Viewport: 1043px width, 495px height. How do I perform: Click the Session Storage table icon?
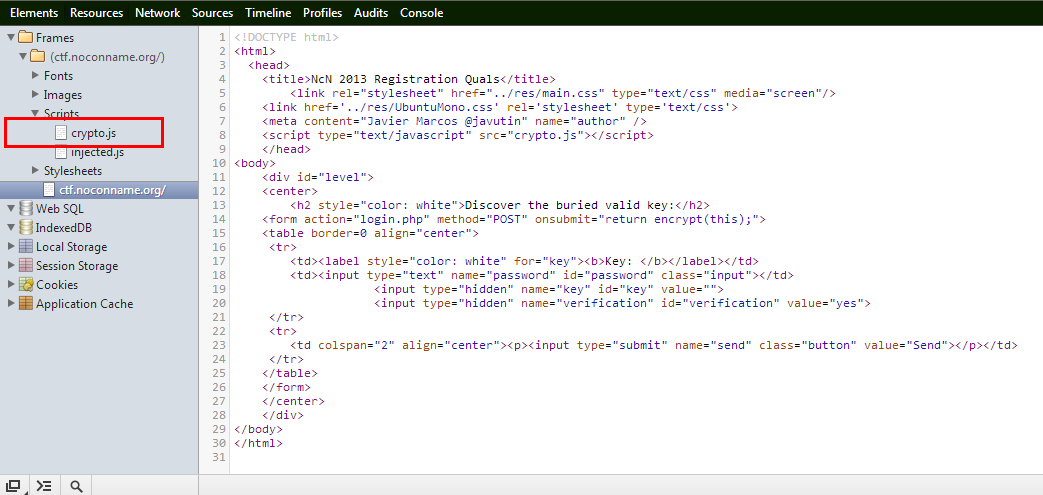[26, 265]
